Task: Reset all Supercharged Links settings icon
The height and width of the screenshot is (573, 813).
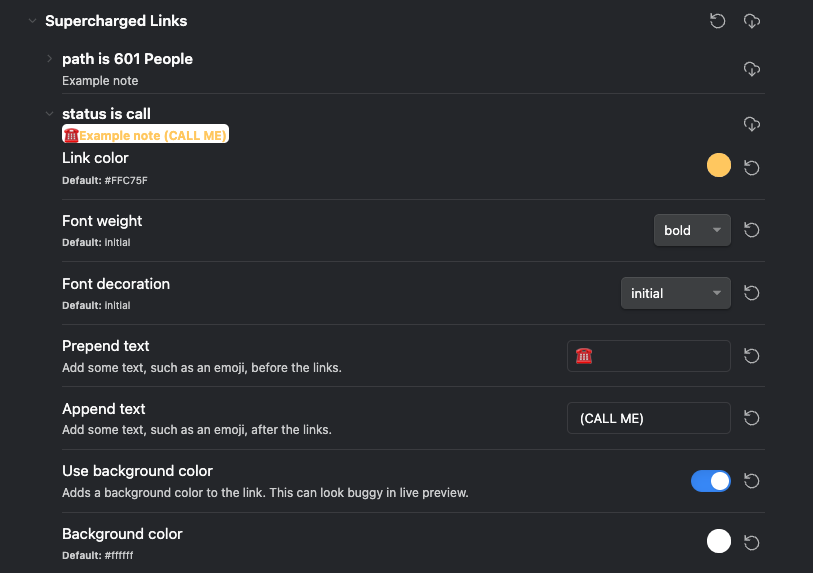Action: 717,21
